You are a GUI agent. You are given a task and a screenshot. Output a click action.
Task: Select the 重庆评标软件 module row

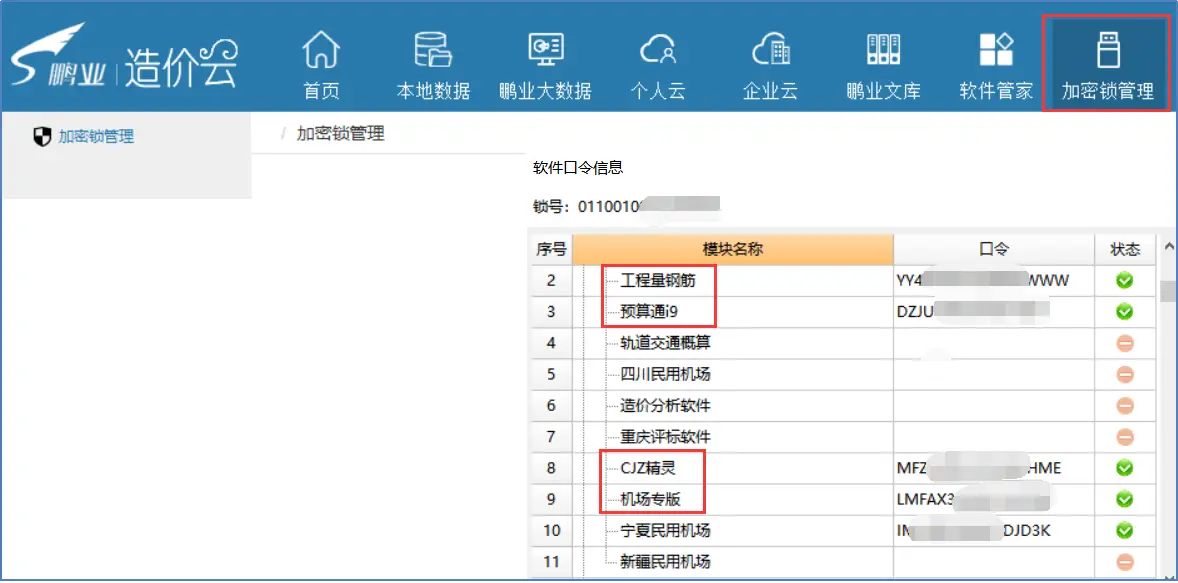(844, 436)
